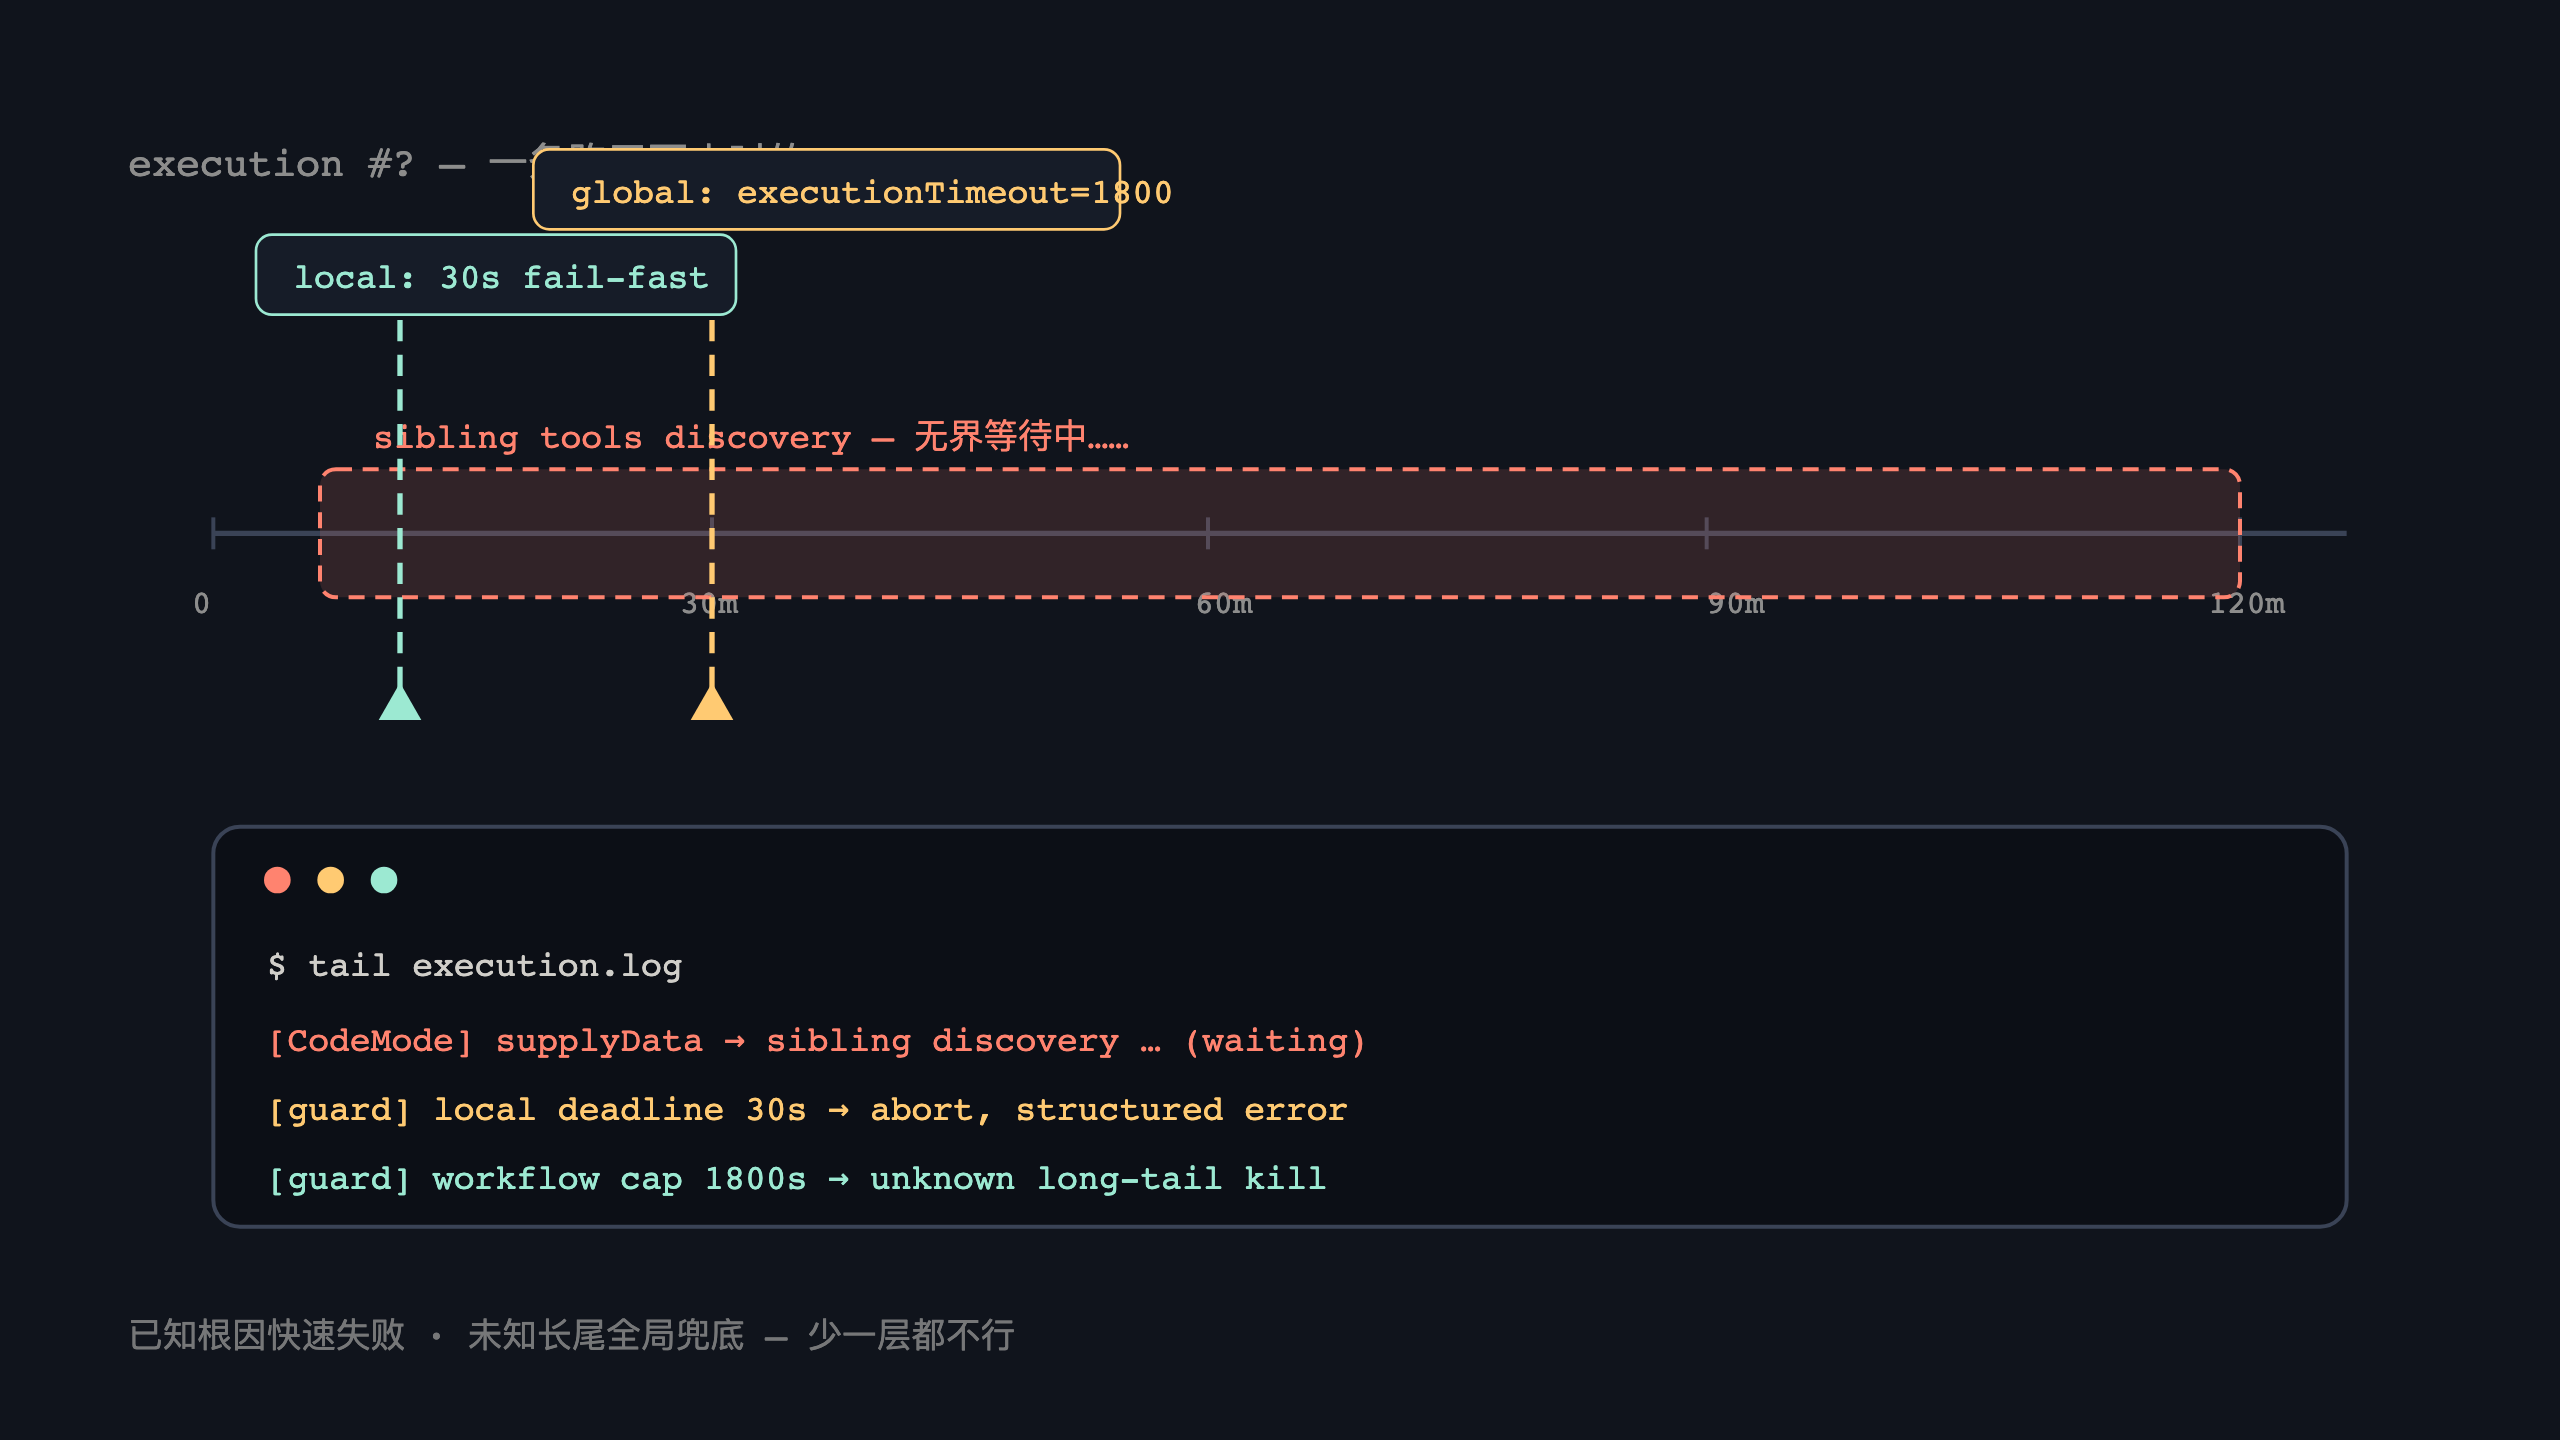The height and width of the screenshot is (1440, 2560).
Task: Click the 'global: executionTimeout=1800' label box
Action: click(x=826, y=190)
